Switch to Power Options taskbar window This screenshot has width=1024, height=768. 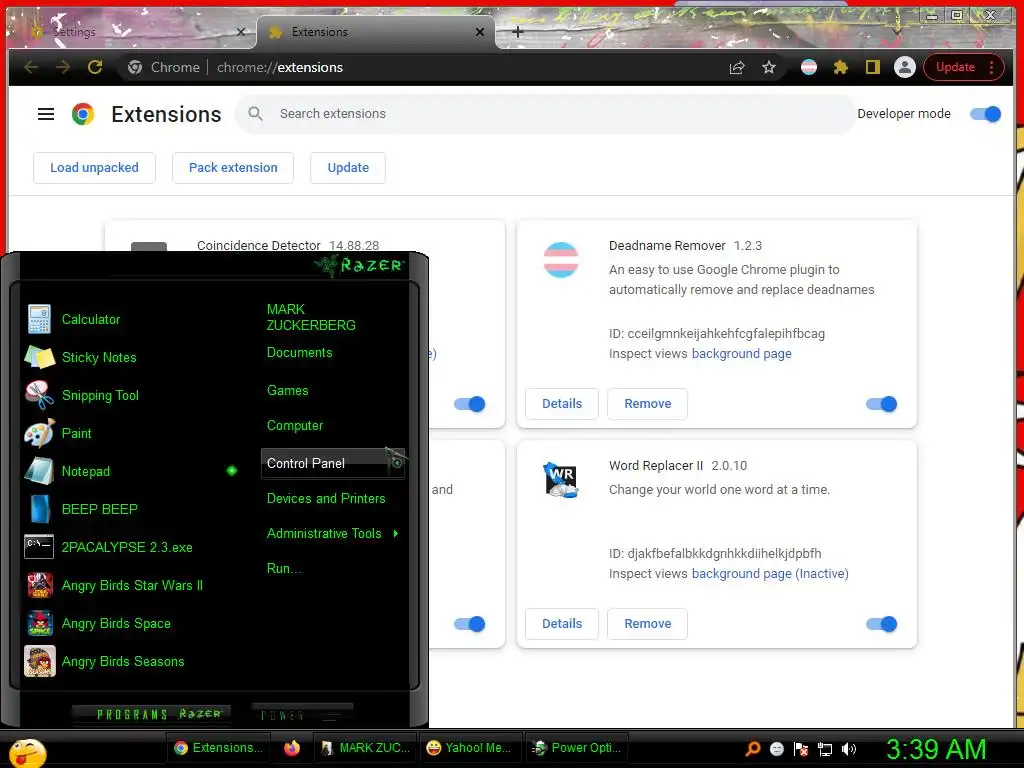(x=577, y=748)
